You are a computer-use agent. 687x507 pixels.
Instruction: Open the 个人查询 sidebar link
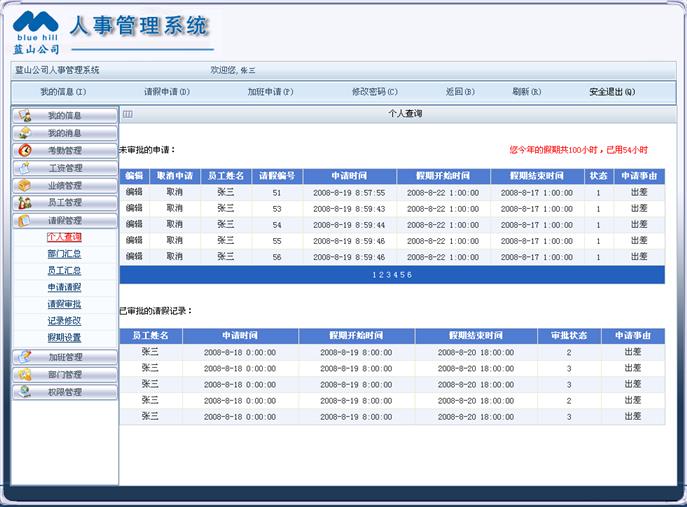point(64,237)
